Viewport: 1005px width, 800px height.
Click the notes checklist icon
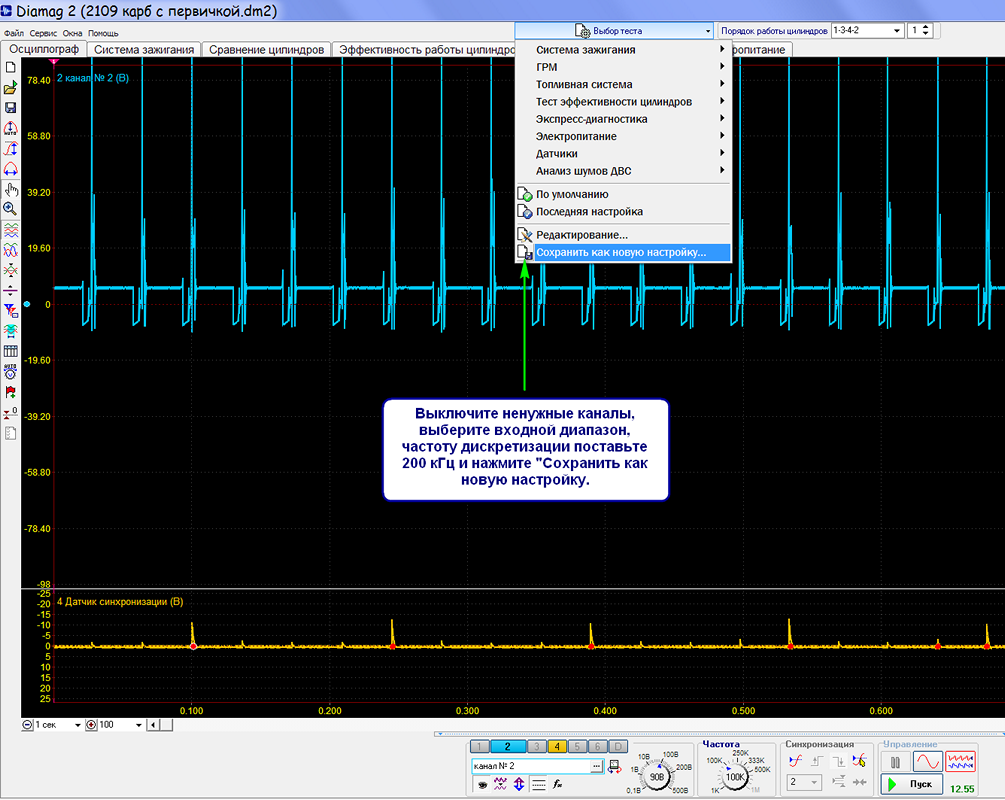10,434
